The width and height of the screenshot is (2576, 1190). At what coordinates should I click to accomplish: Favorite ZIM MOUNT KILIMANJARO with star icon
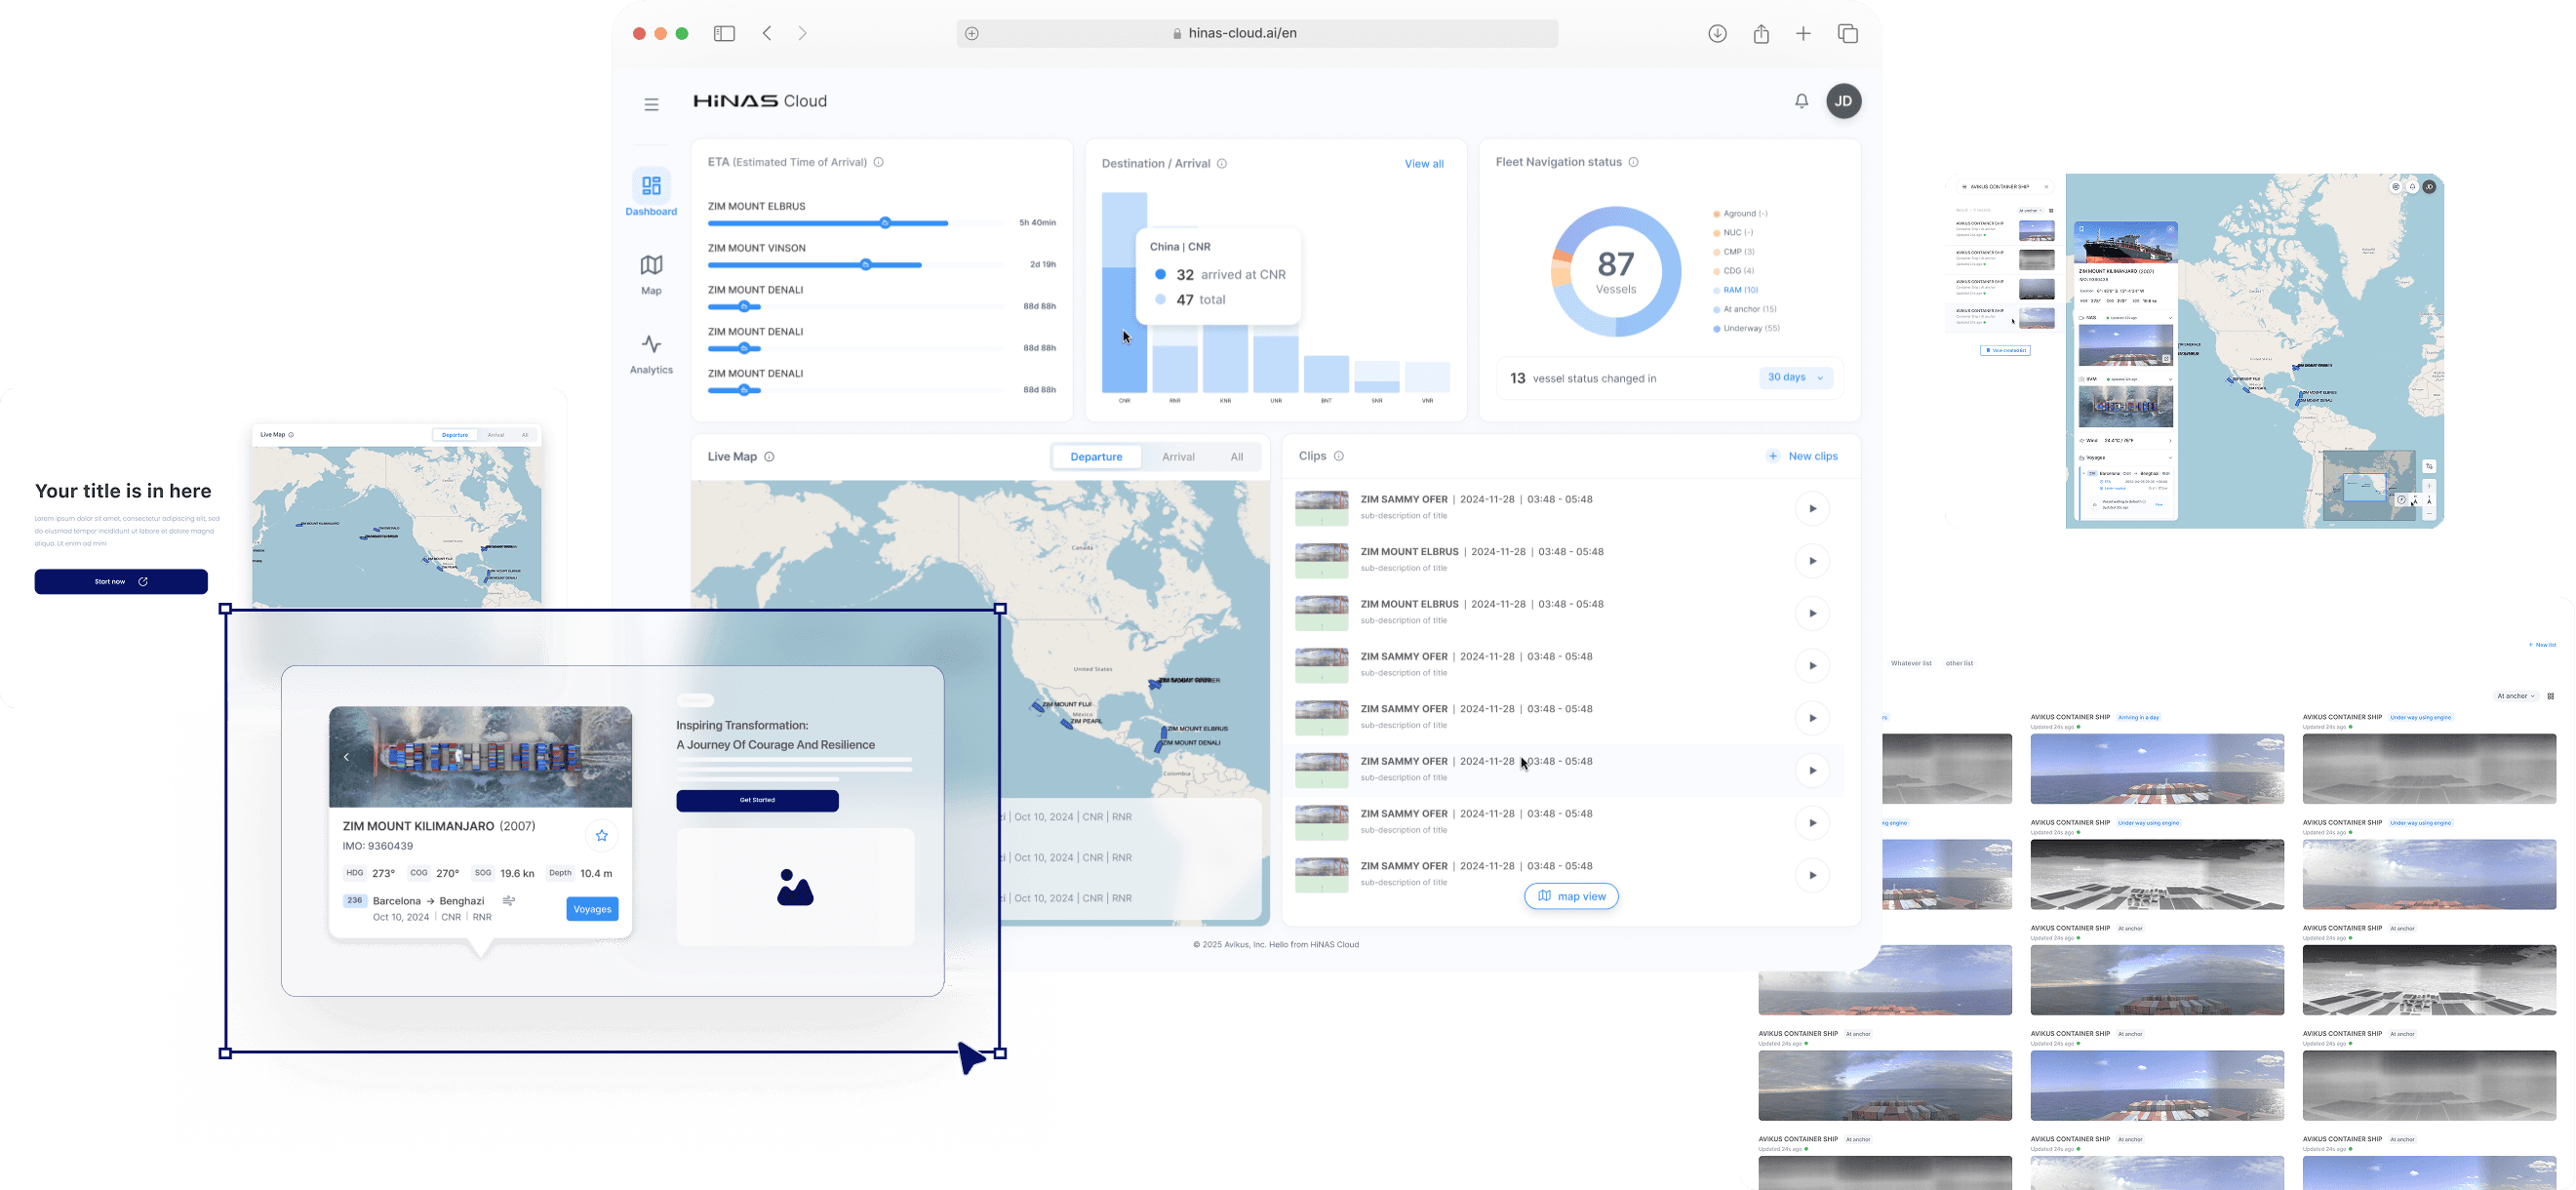click(601, 835)
